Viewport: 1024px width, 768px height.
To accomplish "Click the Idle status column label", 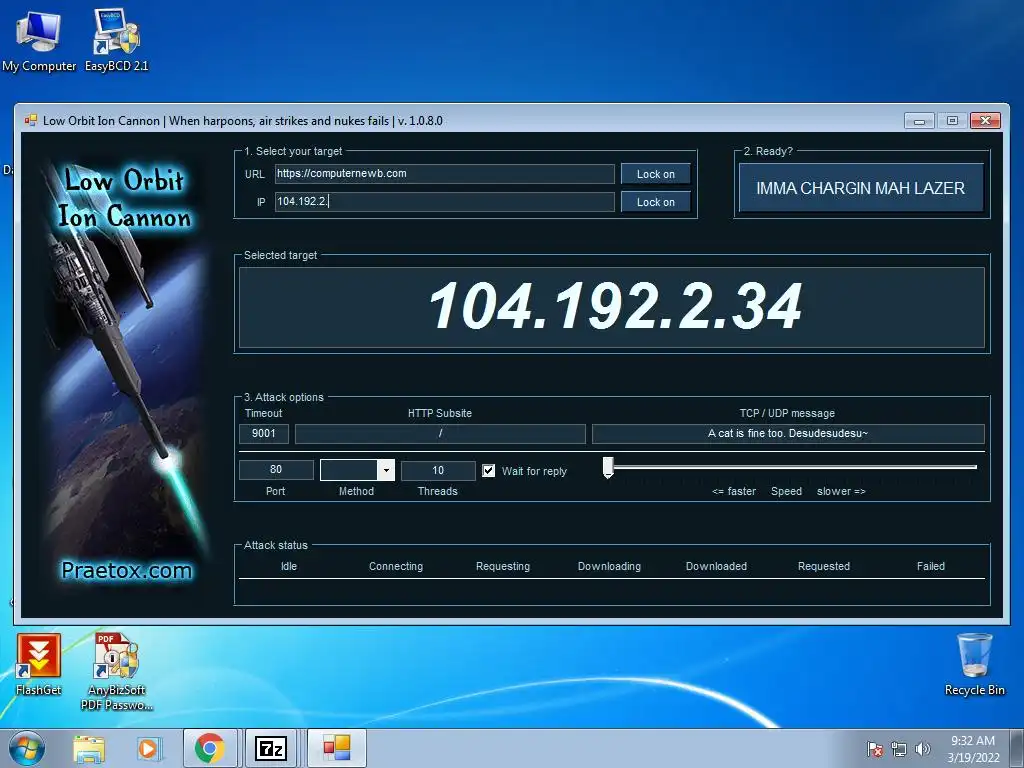I will click(x=289, y=566).
